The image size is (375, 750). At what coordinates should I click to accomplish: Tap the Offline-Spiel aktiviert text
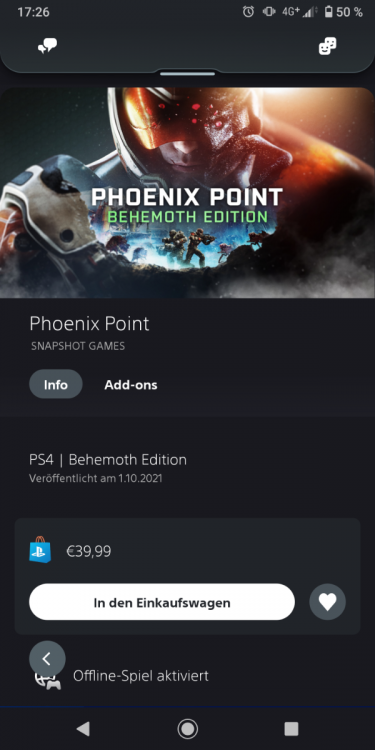[x=141, y=676]
